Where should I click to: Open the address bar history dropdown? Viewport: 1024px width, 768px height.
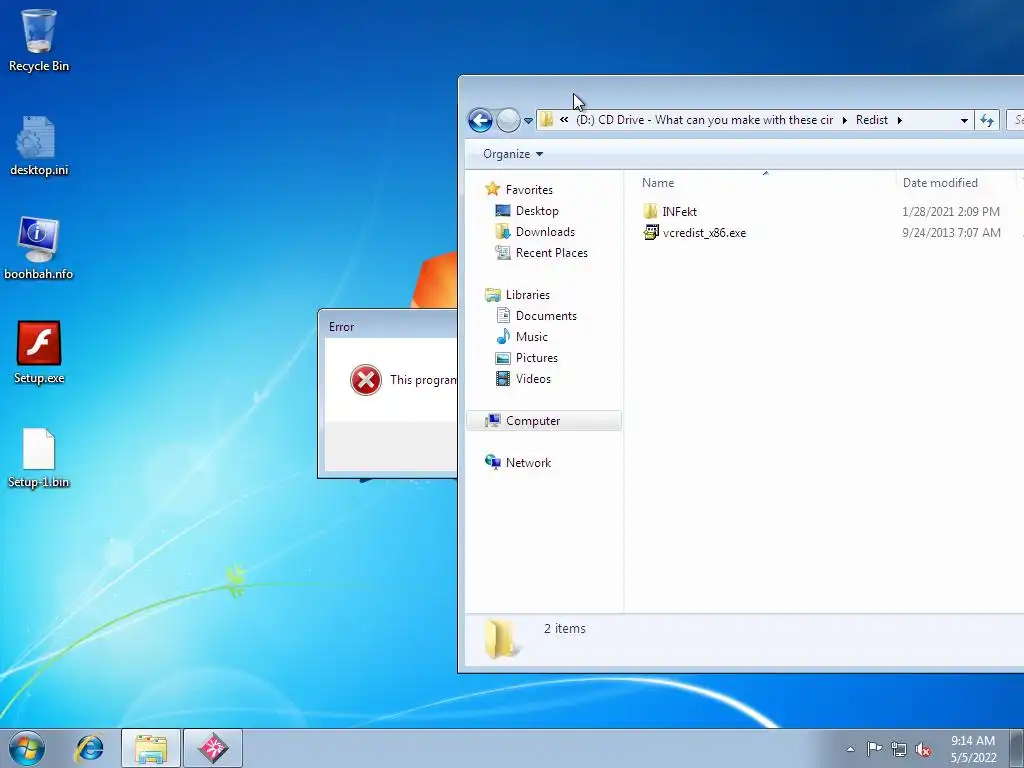tap(964, 121)
